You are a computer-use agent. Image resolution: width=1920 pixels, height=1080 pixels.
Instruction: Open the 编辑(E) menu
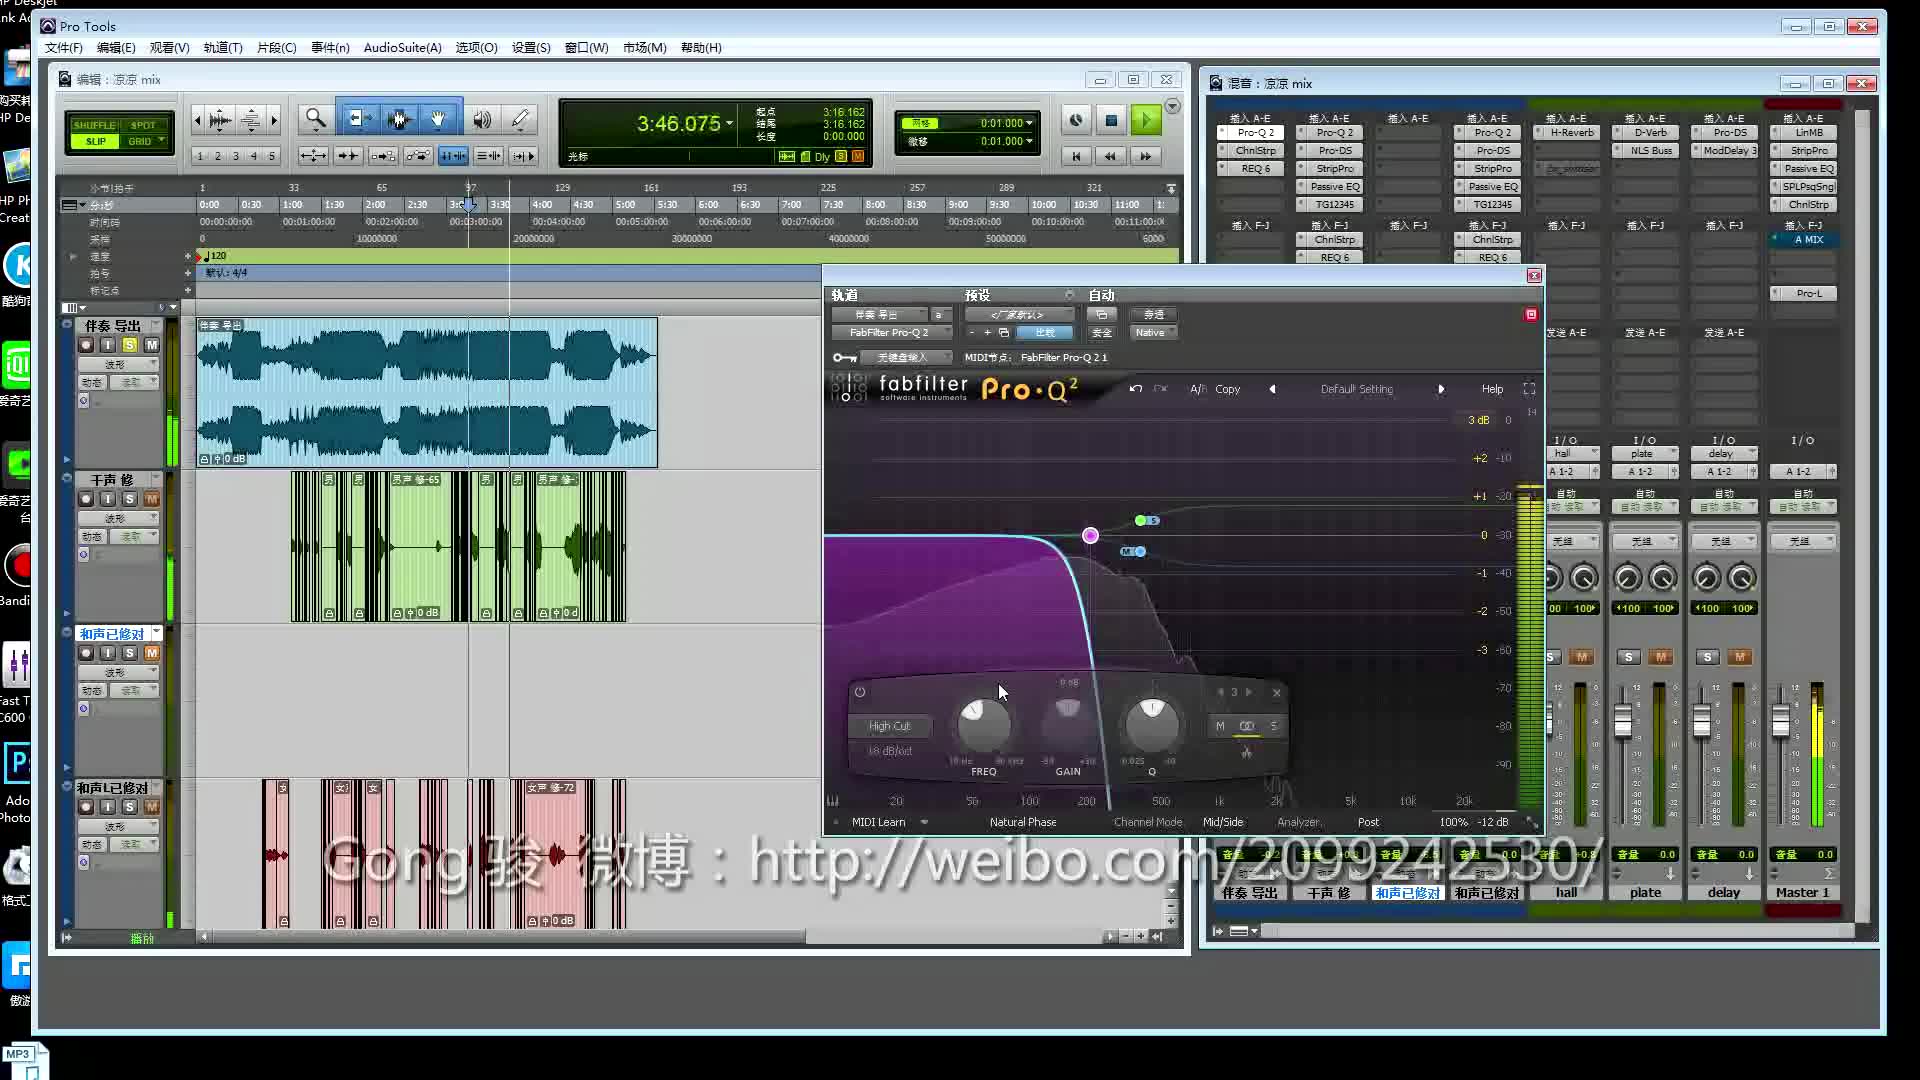(116, 47)
